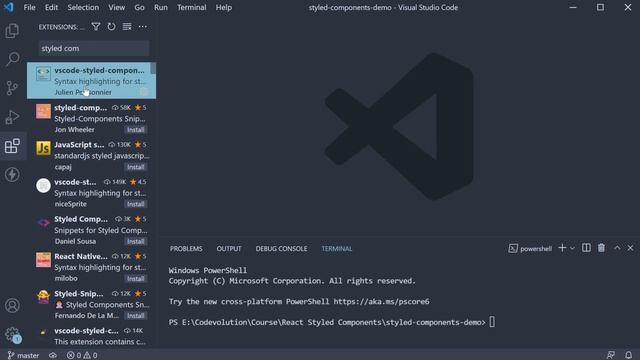Screen dimensions: 640x360
Task: Open the Run and Debug view
Action: tap(12, 117)
